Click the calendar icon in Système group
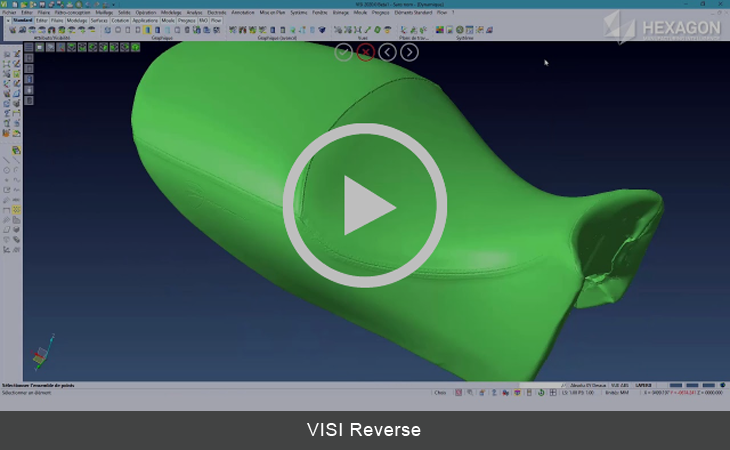The height and width of the screenshot is (450, 730). pos(470,30)
